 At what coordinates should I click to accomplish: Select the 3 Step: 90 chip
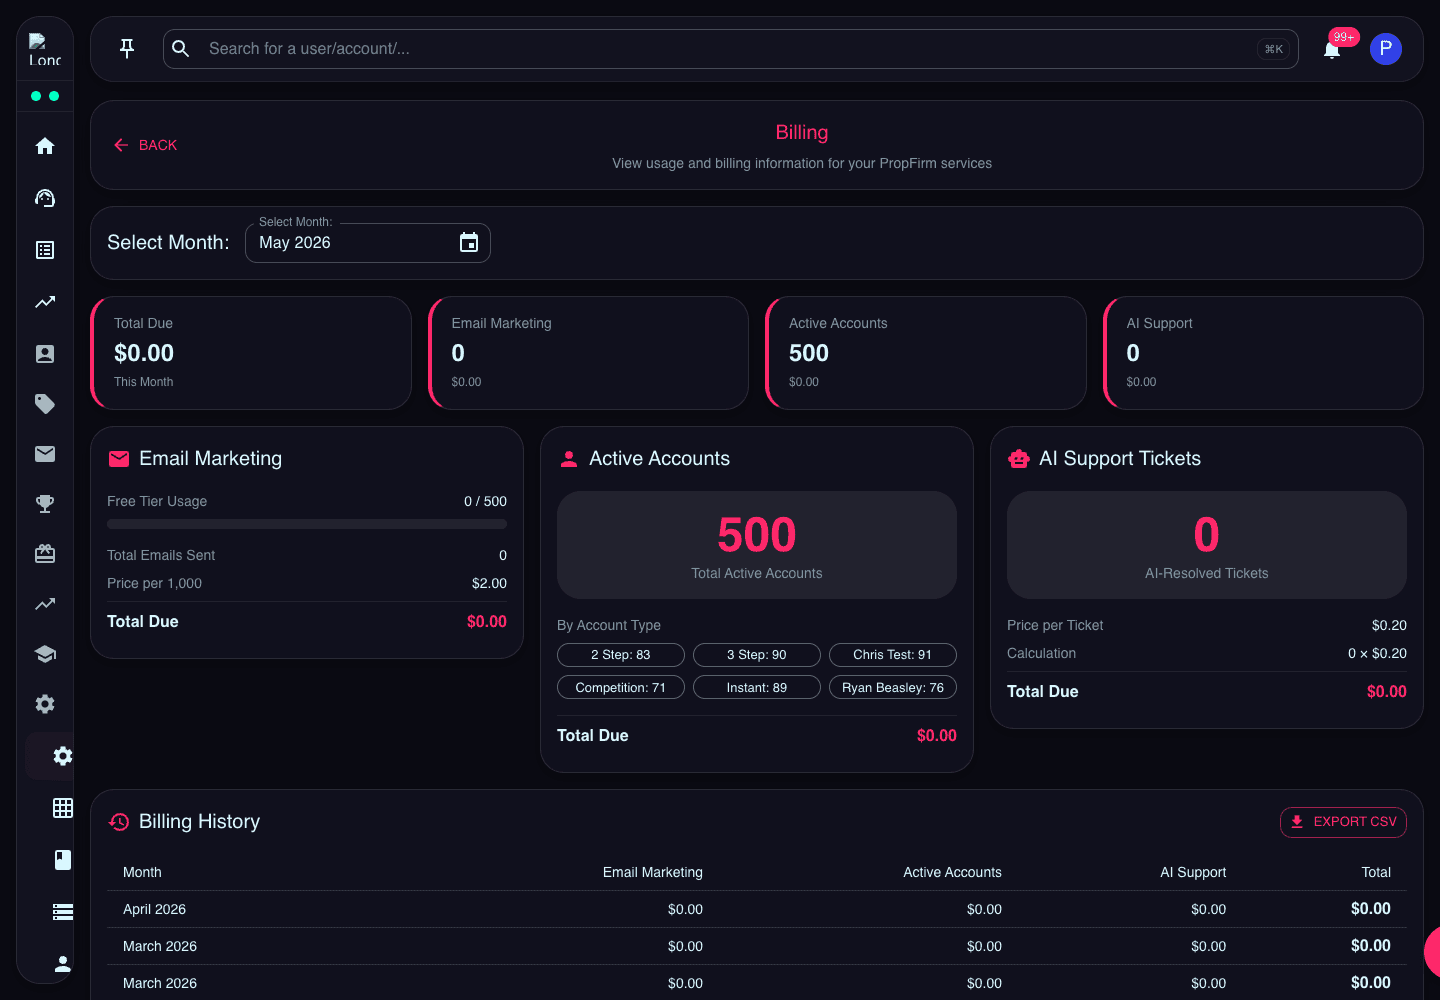(757, 655)
